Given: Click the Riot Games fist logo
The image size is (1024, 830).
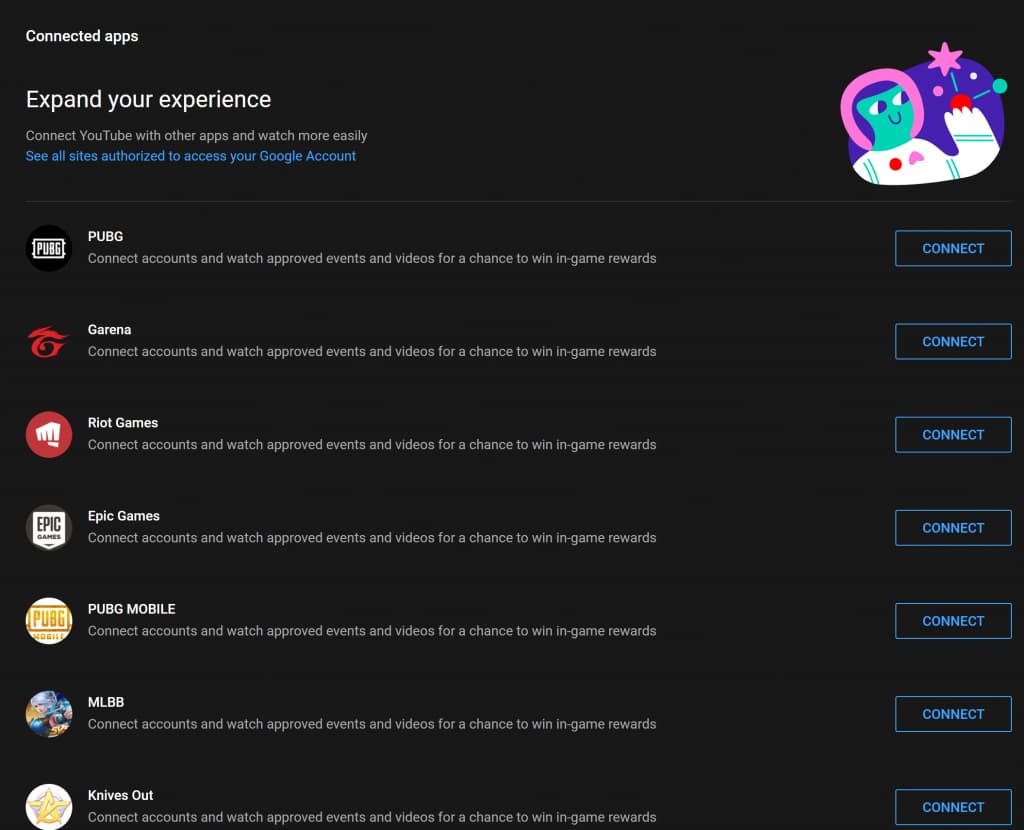Looking at the screenshot, I should click(49, 434).
